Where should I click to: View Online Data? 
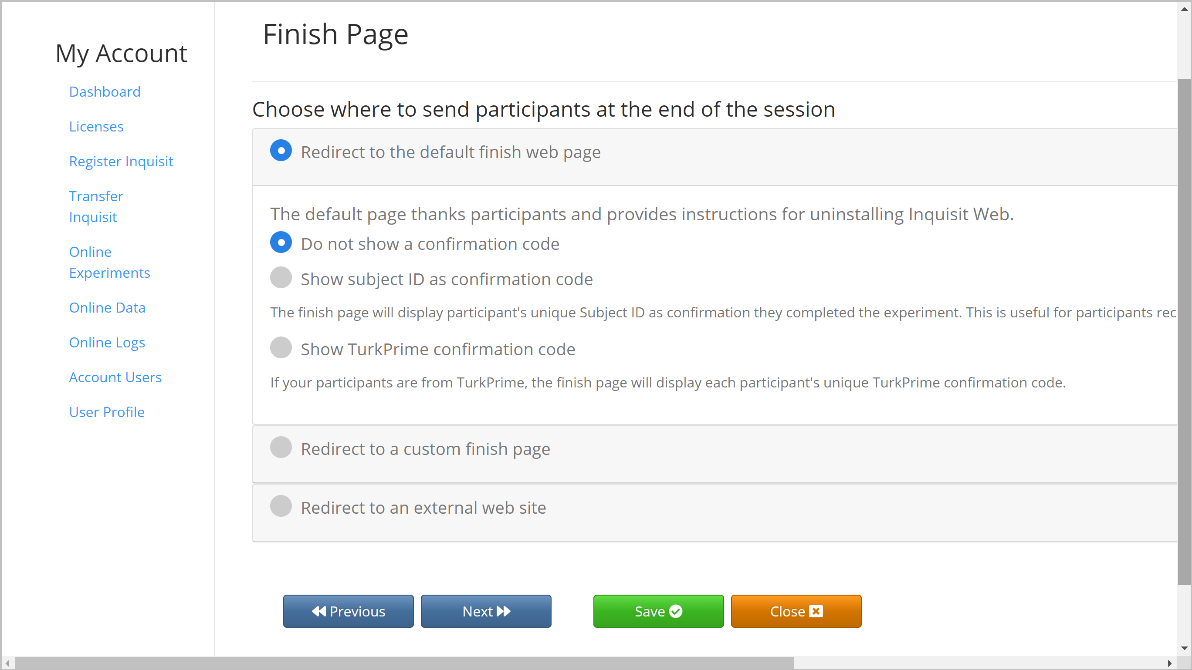click(107, 308)
